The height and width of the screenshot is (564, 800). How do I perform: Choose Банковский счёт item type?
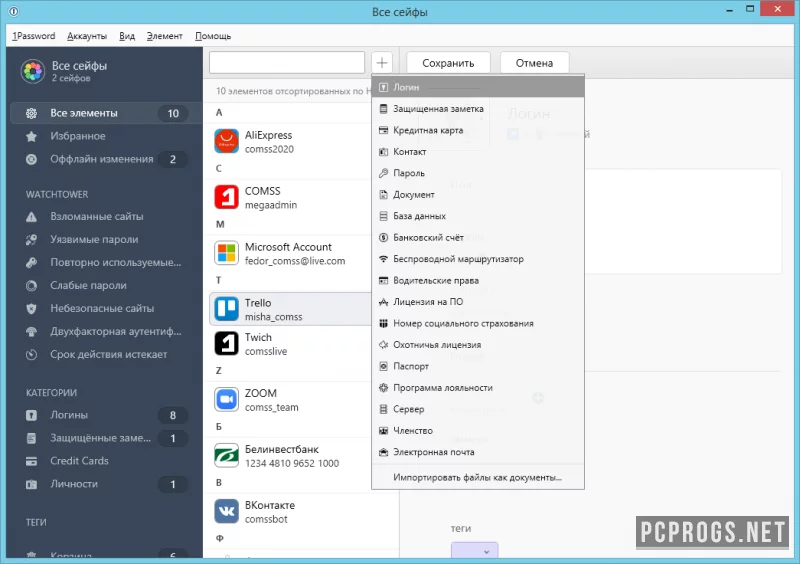pos(478,237)
